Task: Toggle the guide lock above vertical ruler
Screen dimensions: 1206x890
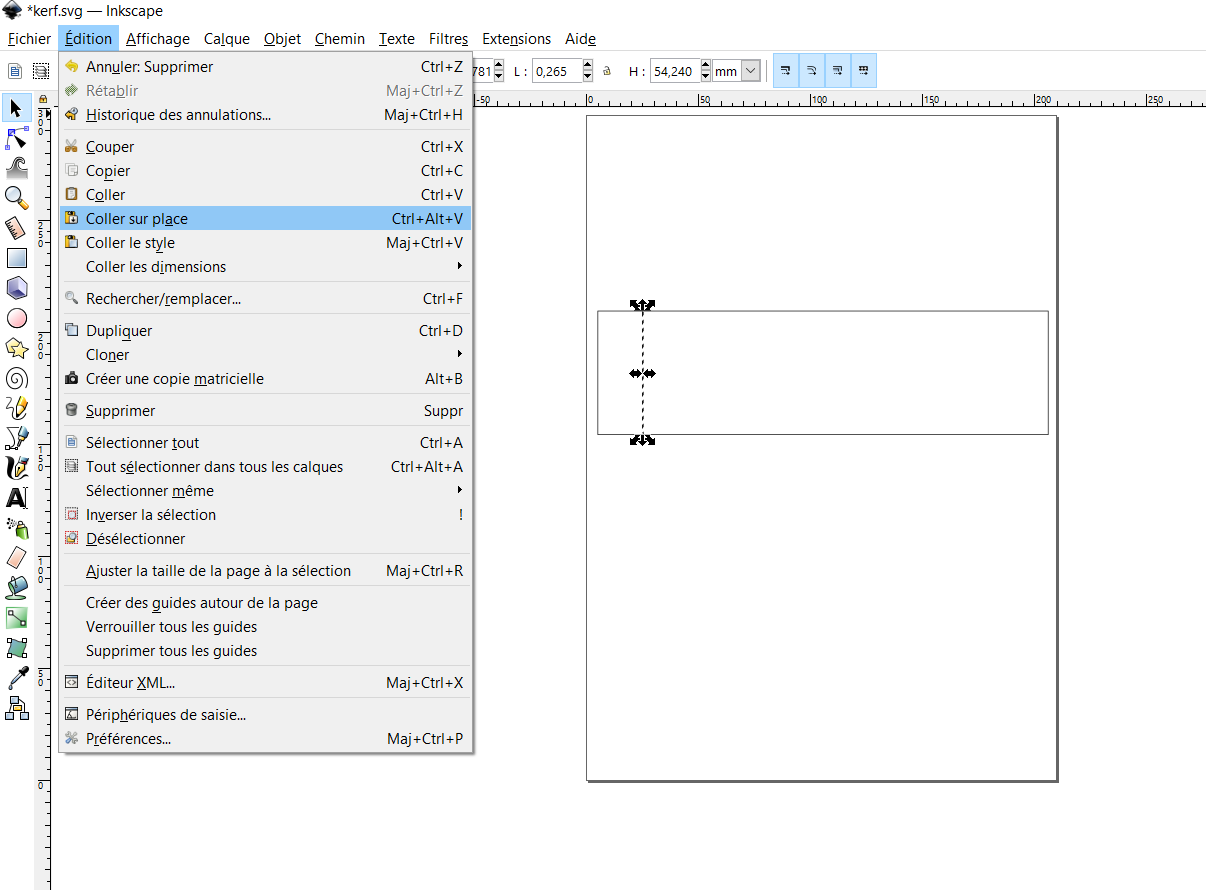Action: point(43,100)
